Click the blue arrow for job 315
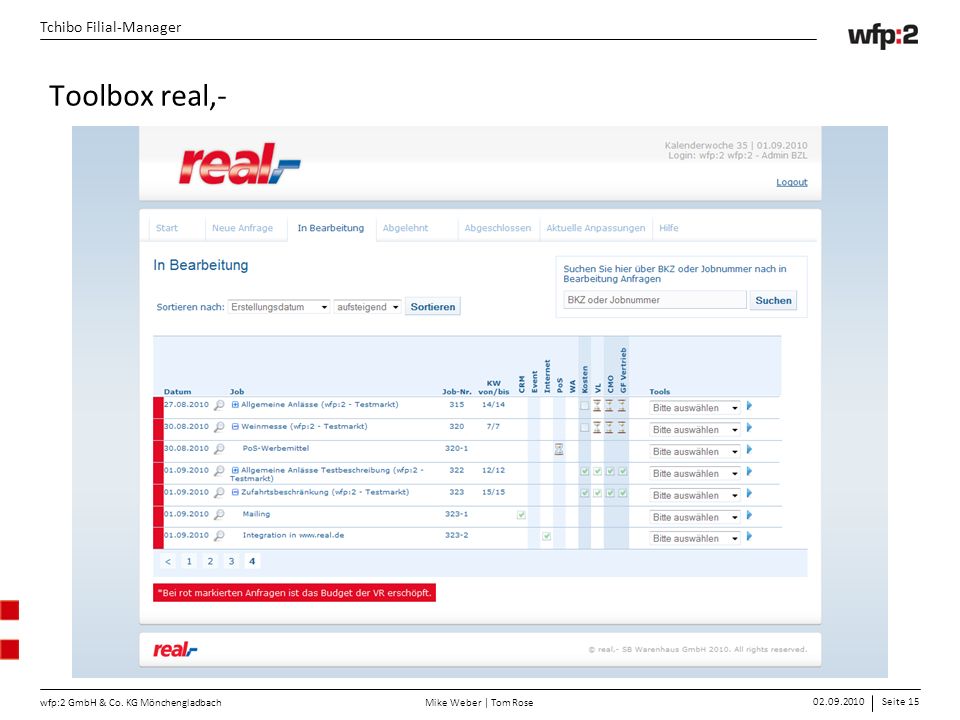Screen dimensions: 960x720 pos(749,406)
